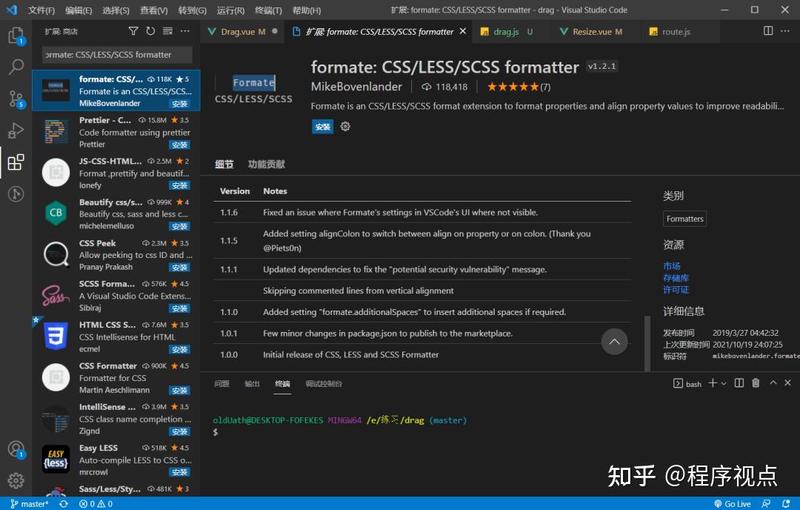Click the extension search input field
The width and height of the screenshot is (800, 510).
tap(117, 55)
